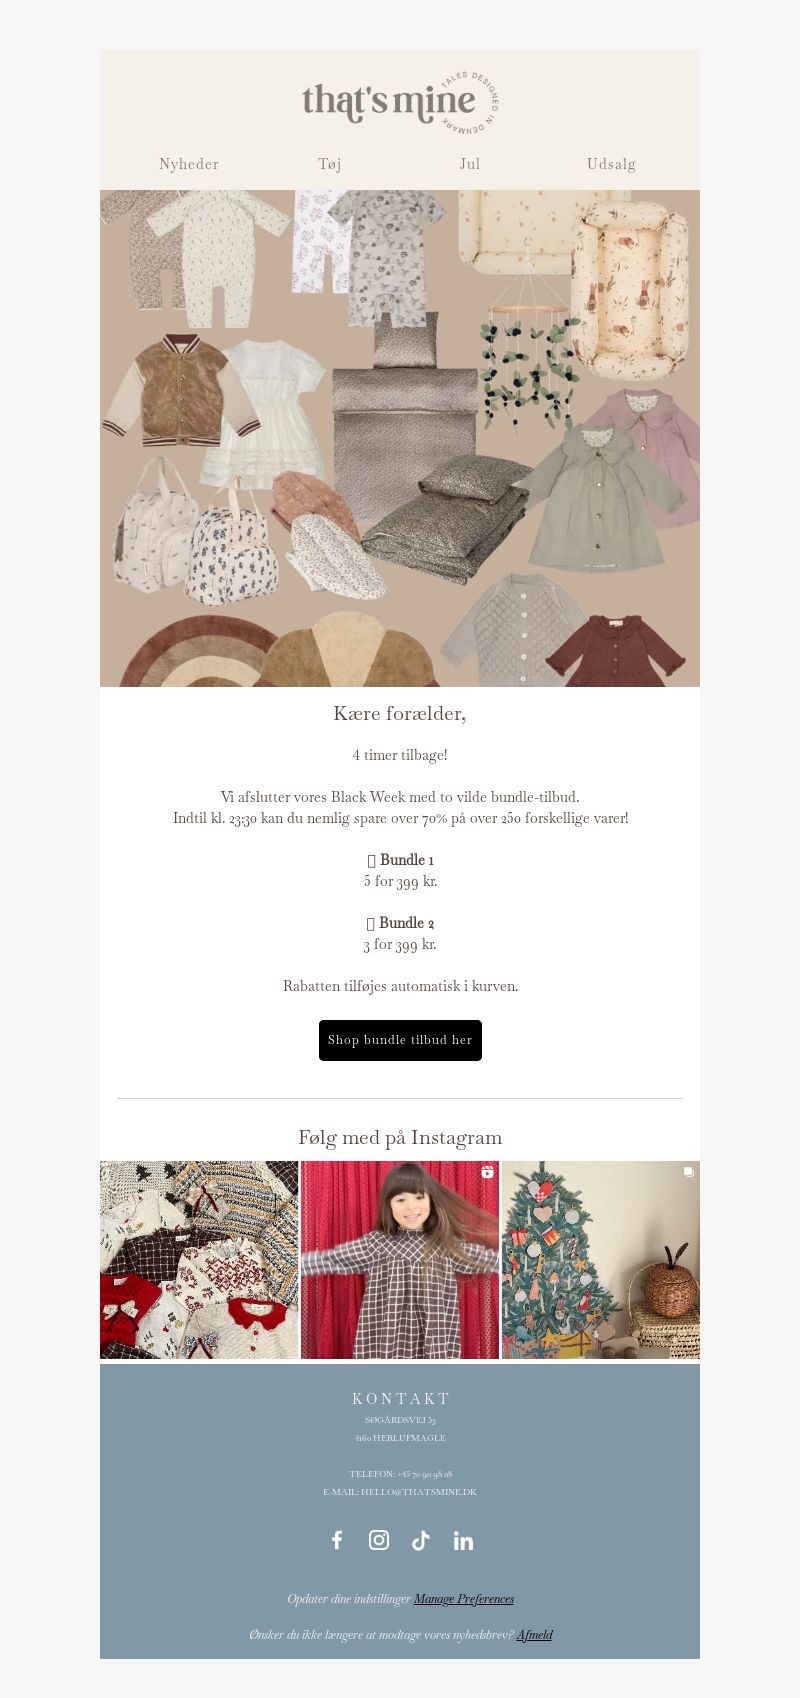Click the telephone number in the Kontakt section

point(424,1474)
